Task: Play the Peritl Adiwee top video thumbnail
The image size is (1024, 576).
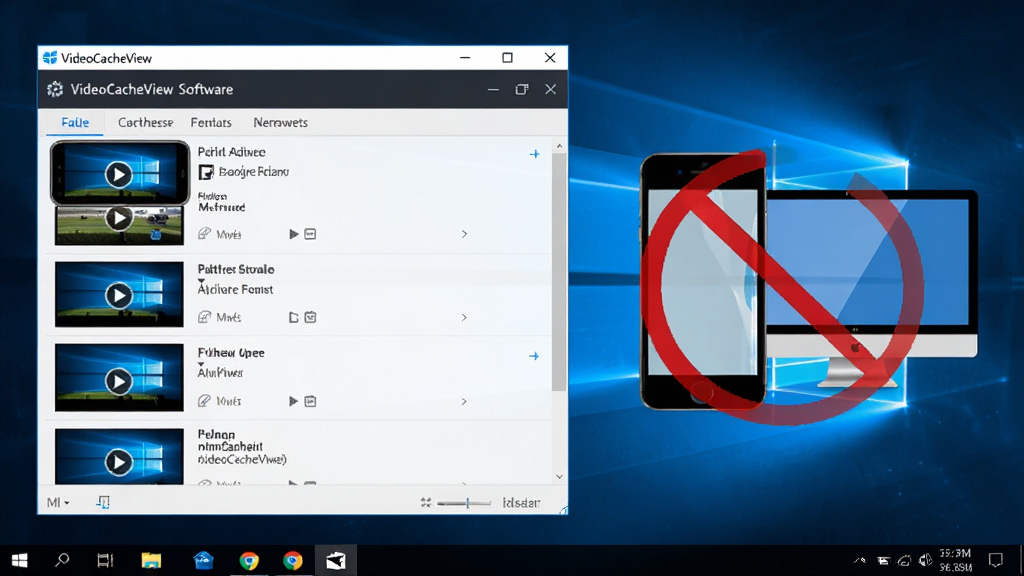Action: pos(118,174)
